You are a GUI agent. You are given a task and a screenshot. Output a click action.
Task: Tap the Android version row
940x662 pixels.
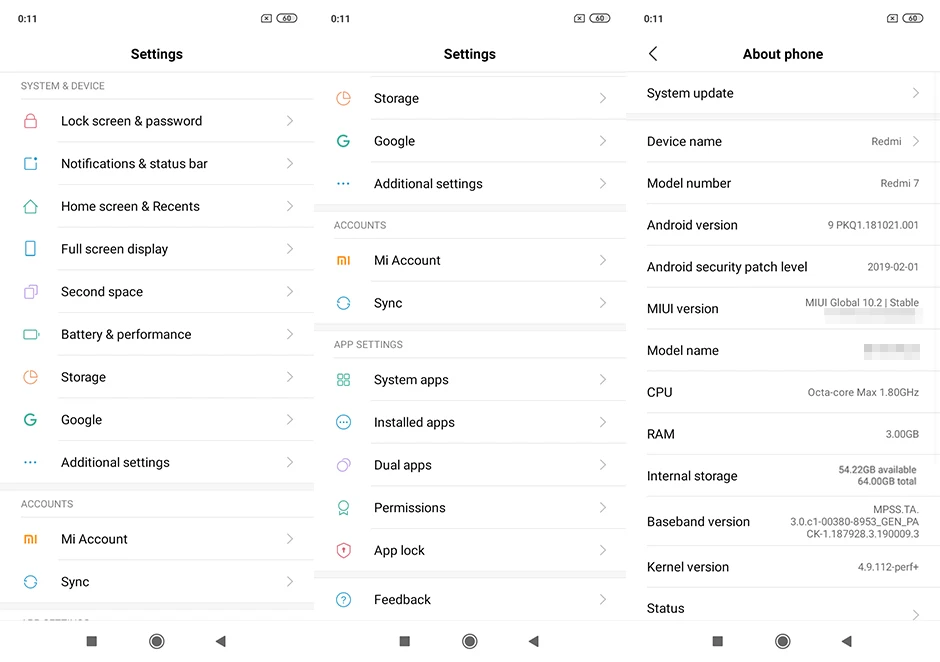coord(782,225)
